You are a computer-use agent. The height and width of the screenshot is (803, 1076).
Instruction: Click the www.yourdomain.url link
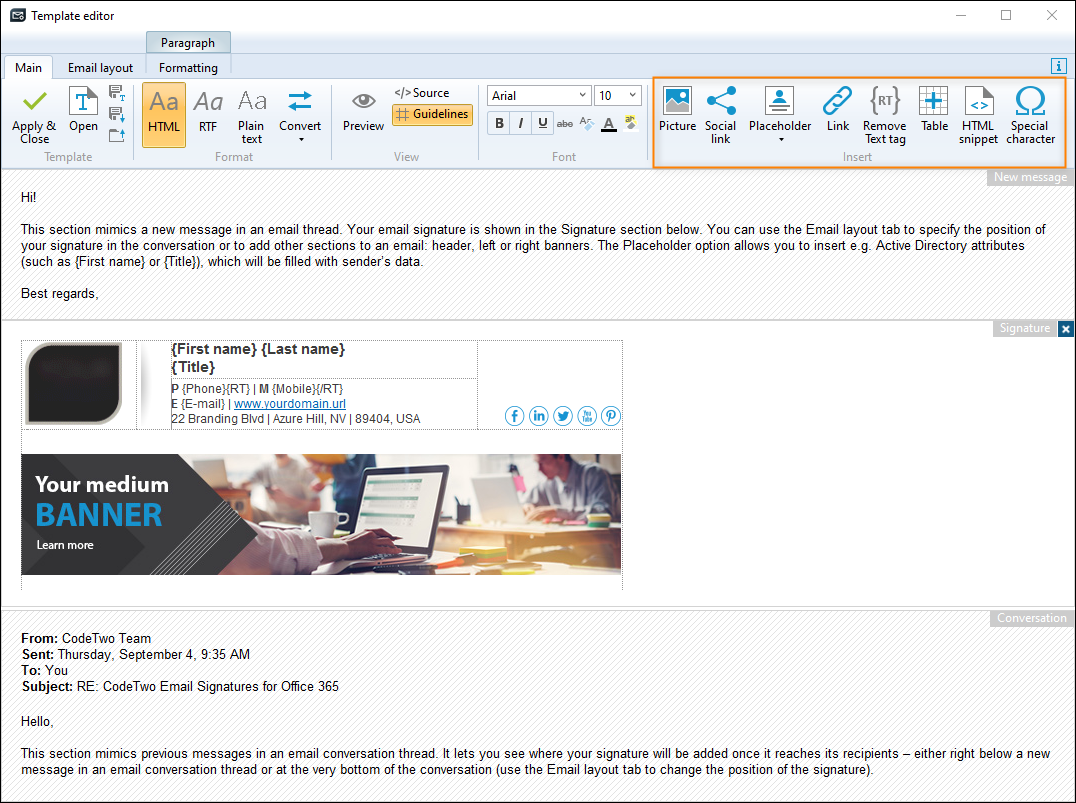click(290, 404)
